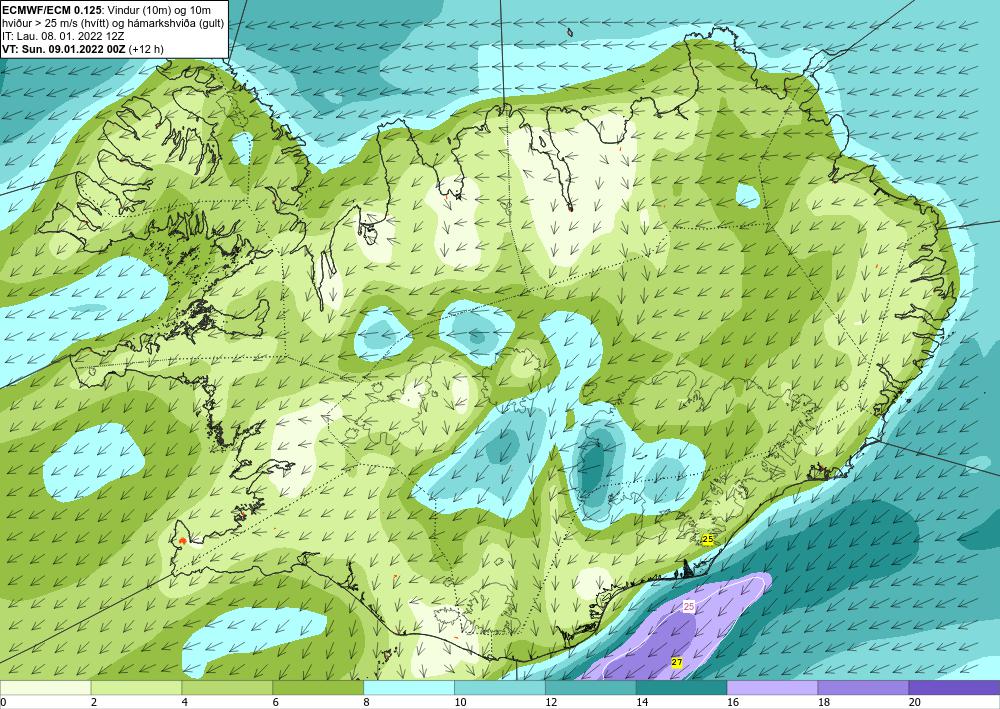Click the light green 2–4 m/s legend swatch
The image size is (1000, 709).
(x=136, y=688)
